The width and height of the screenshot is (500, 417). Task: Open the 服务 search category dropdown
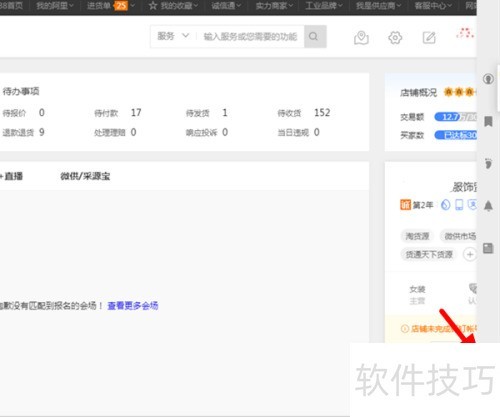click(173, 36)
